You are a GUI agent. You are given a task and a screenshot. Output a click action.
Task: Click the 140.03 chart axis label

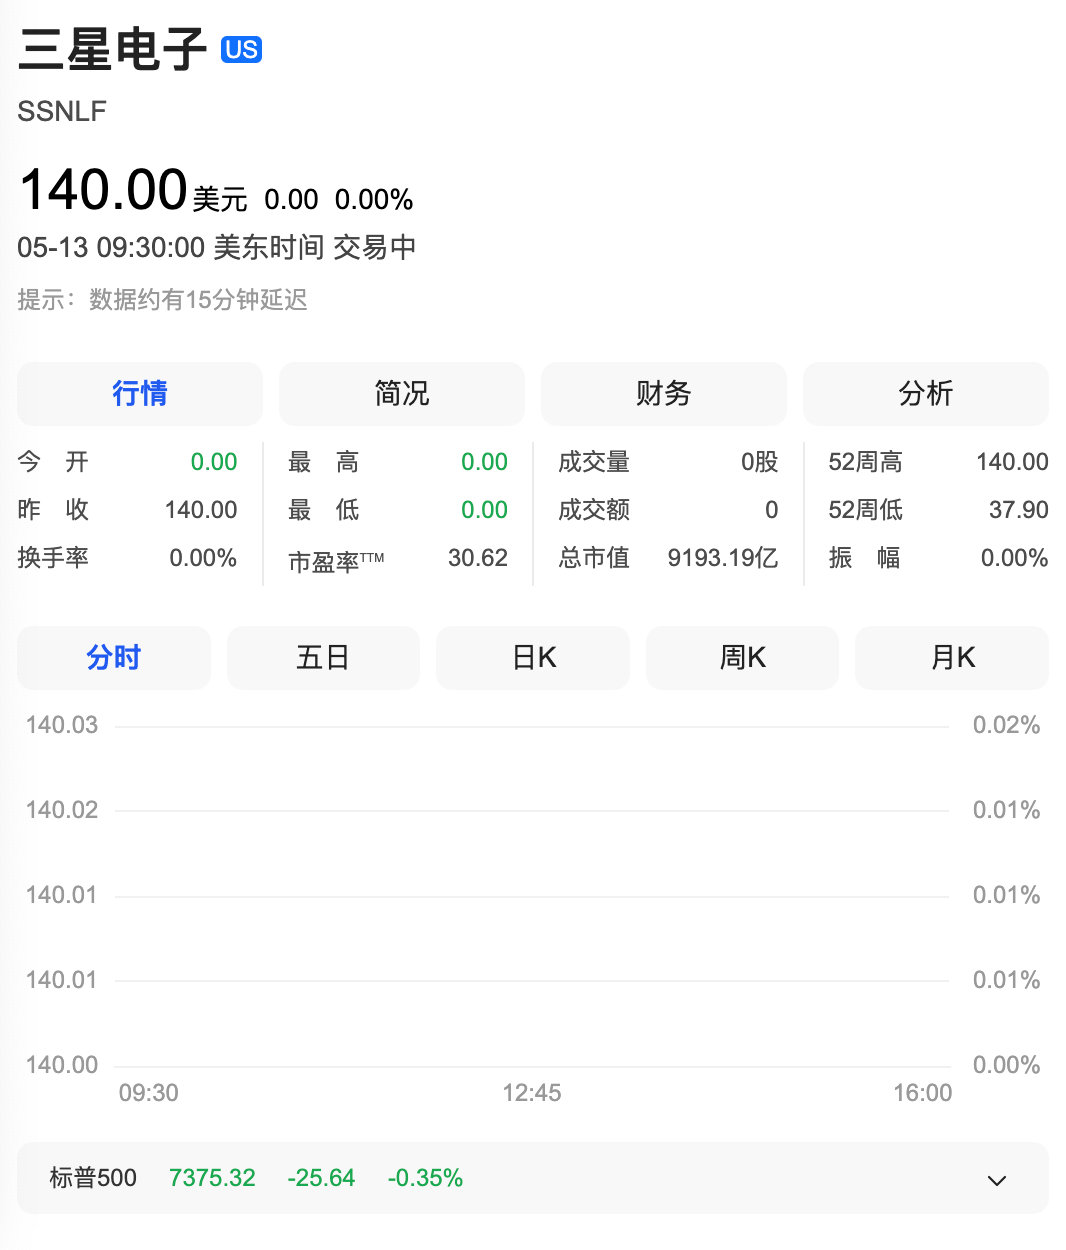pos(62,725)
